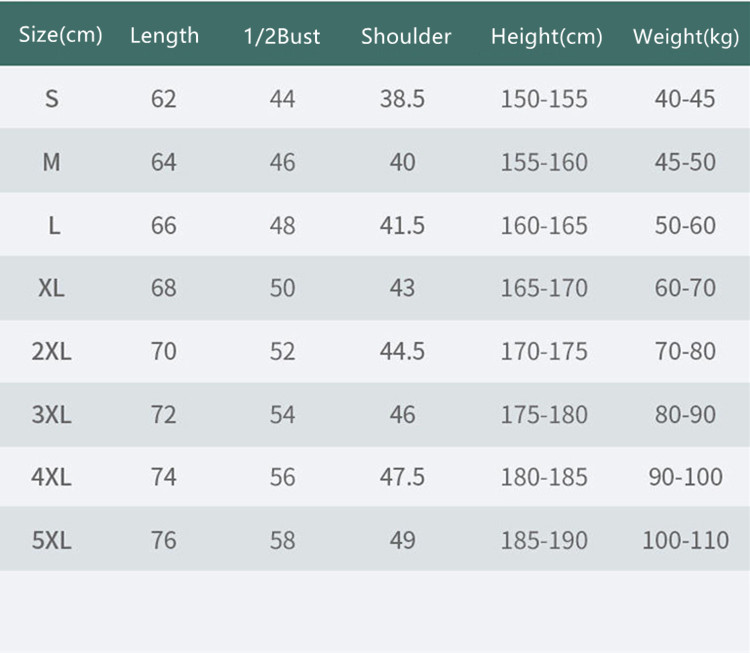750x653 pixels.
Task: Click the Weight(kg) column header
Action: 685,37
